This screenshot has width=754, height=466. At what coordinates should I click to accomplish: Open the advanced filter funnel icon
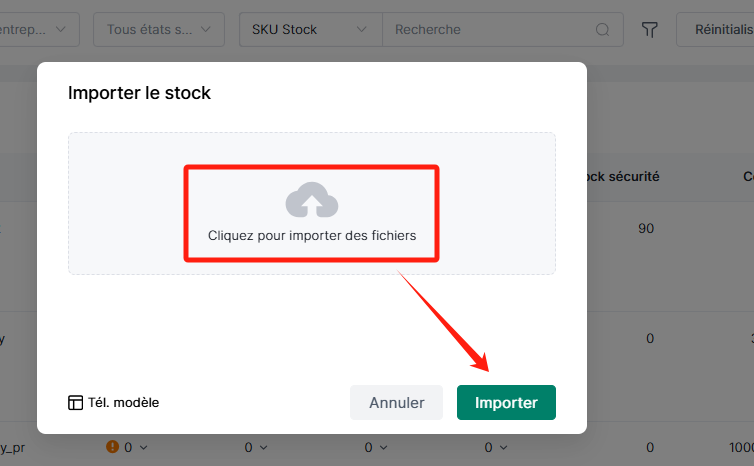[649, 30]
